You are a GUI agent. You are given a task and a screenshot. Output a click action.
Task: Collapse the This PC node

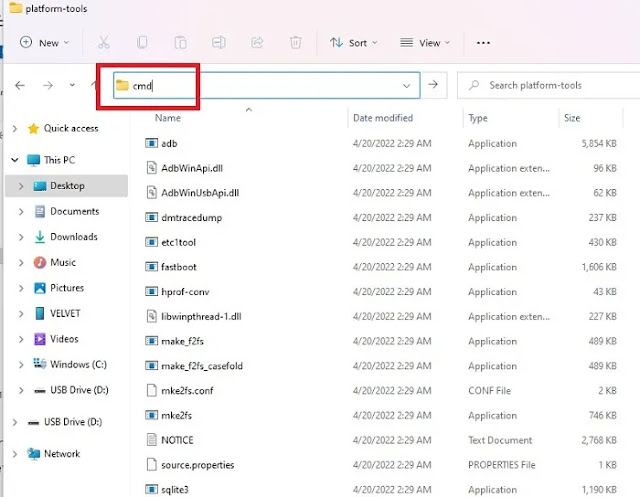pos(15,160)
